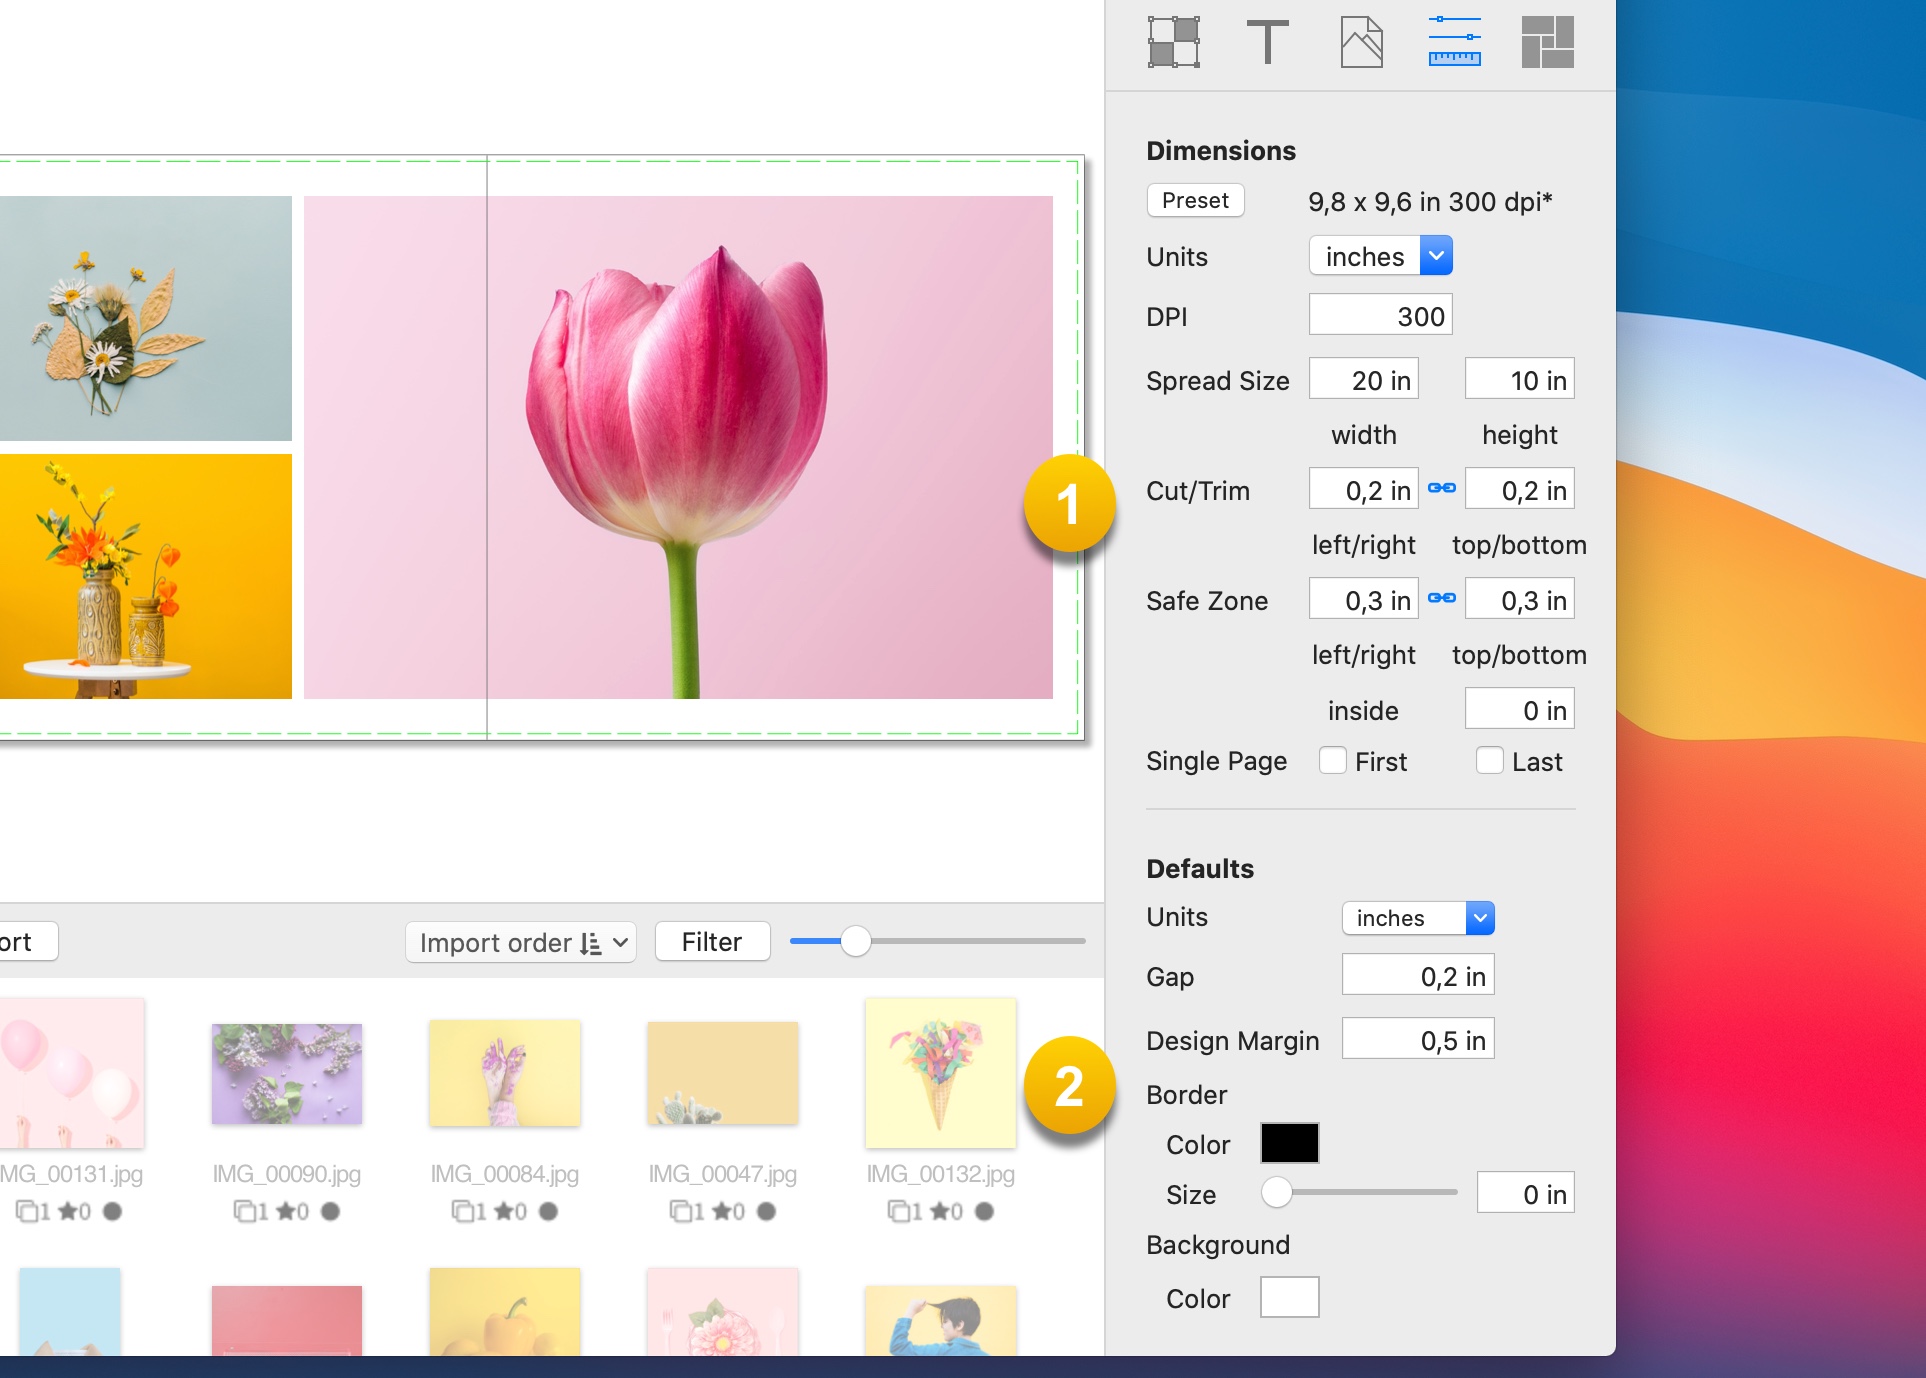
Task: Click the Filter button
Action: [710, 941]
